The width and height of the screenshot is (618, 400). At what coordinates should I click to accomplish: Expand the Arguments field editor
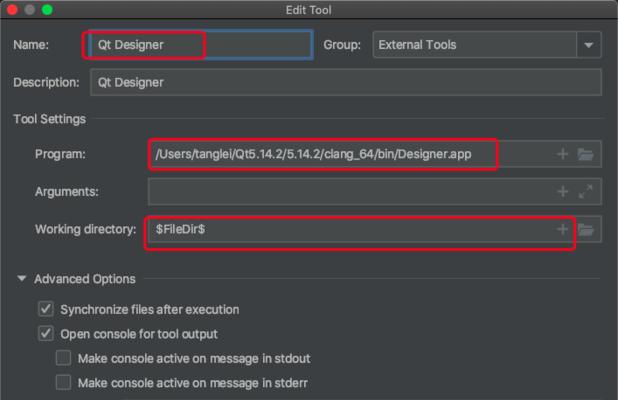(585, 192)
